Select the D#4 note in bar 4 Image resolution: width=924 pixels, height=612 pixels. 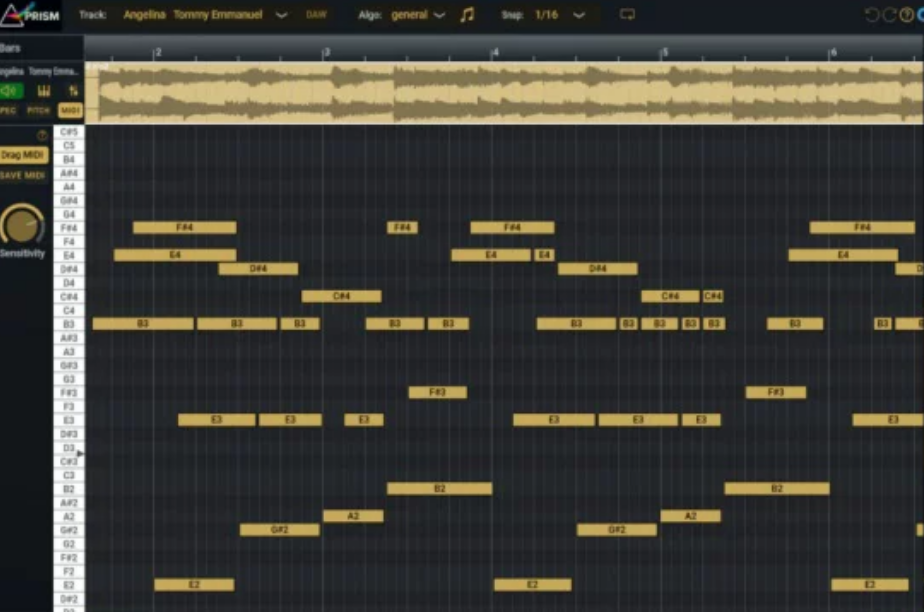598,269
